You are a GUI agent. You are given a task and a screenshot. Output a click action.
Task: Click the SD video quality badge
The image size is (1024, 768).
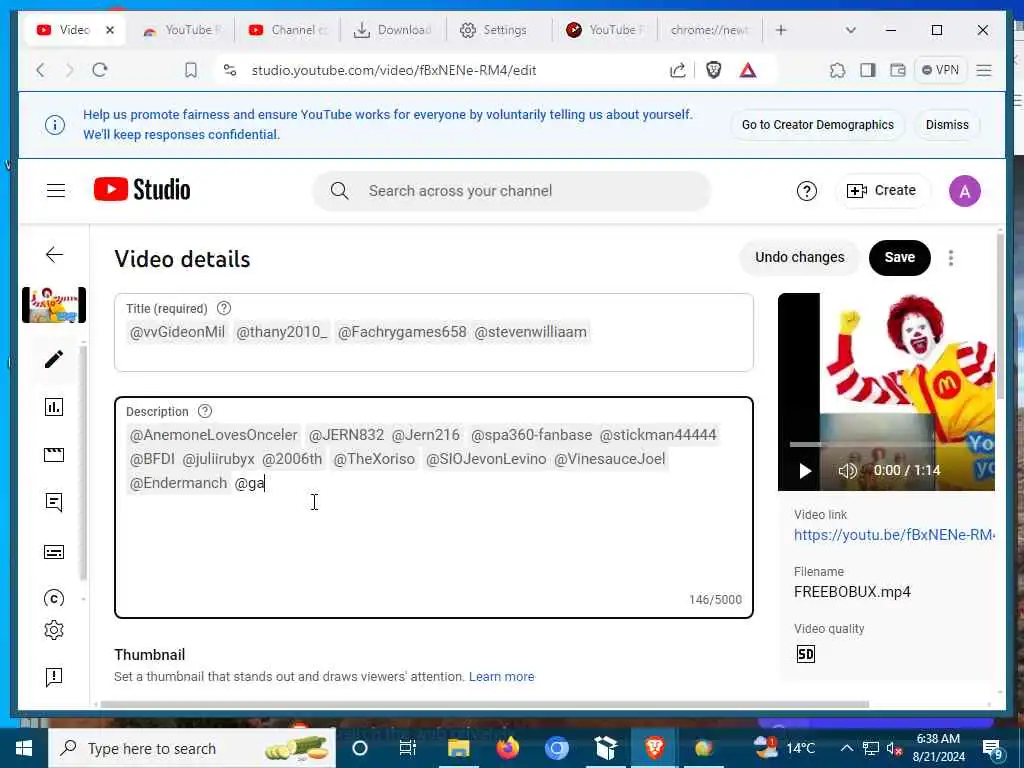[x=806, y=654]
